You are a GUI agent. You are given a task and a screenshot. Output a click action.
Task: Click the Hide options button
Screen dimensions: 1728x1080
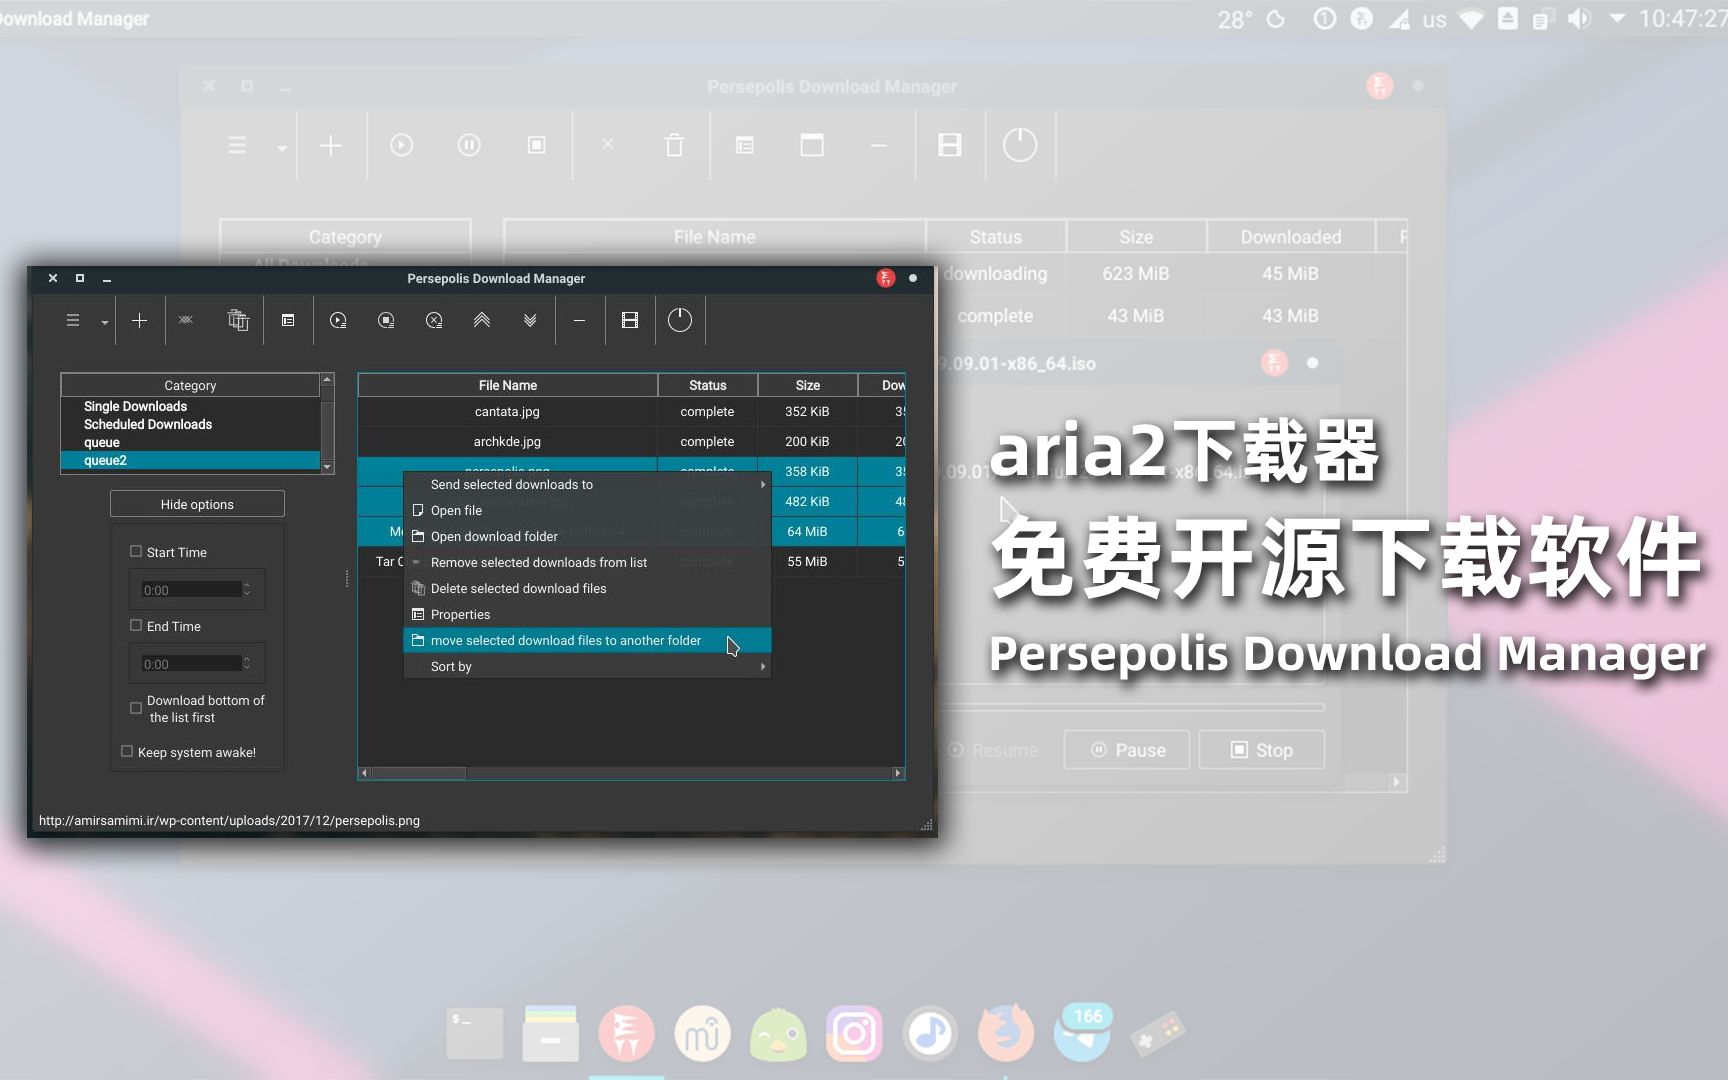click(x=197, y=504)
